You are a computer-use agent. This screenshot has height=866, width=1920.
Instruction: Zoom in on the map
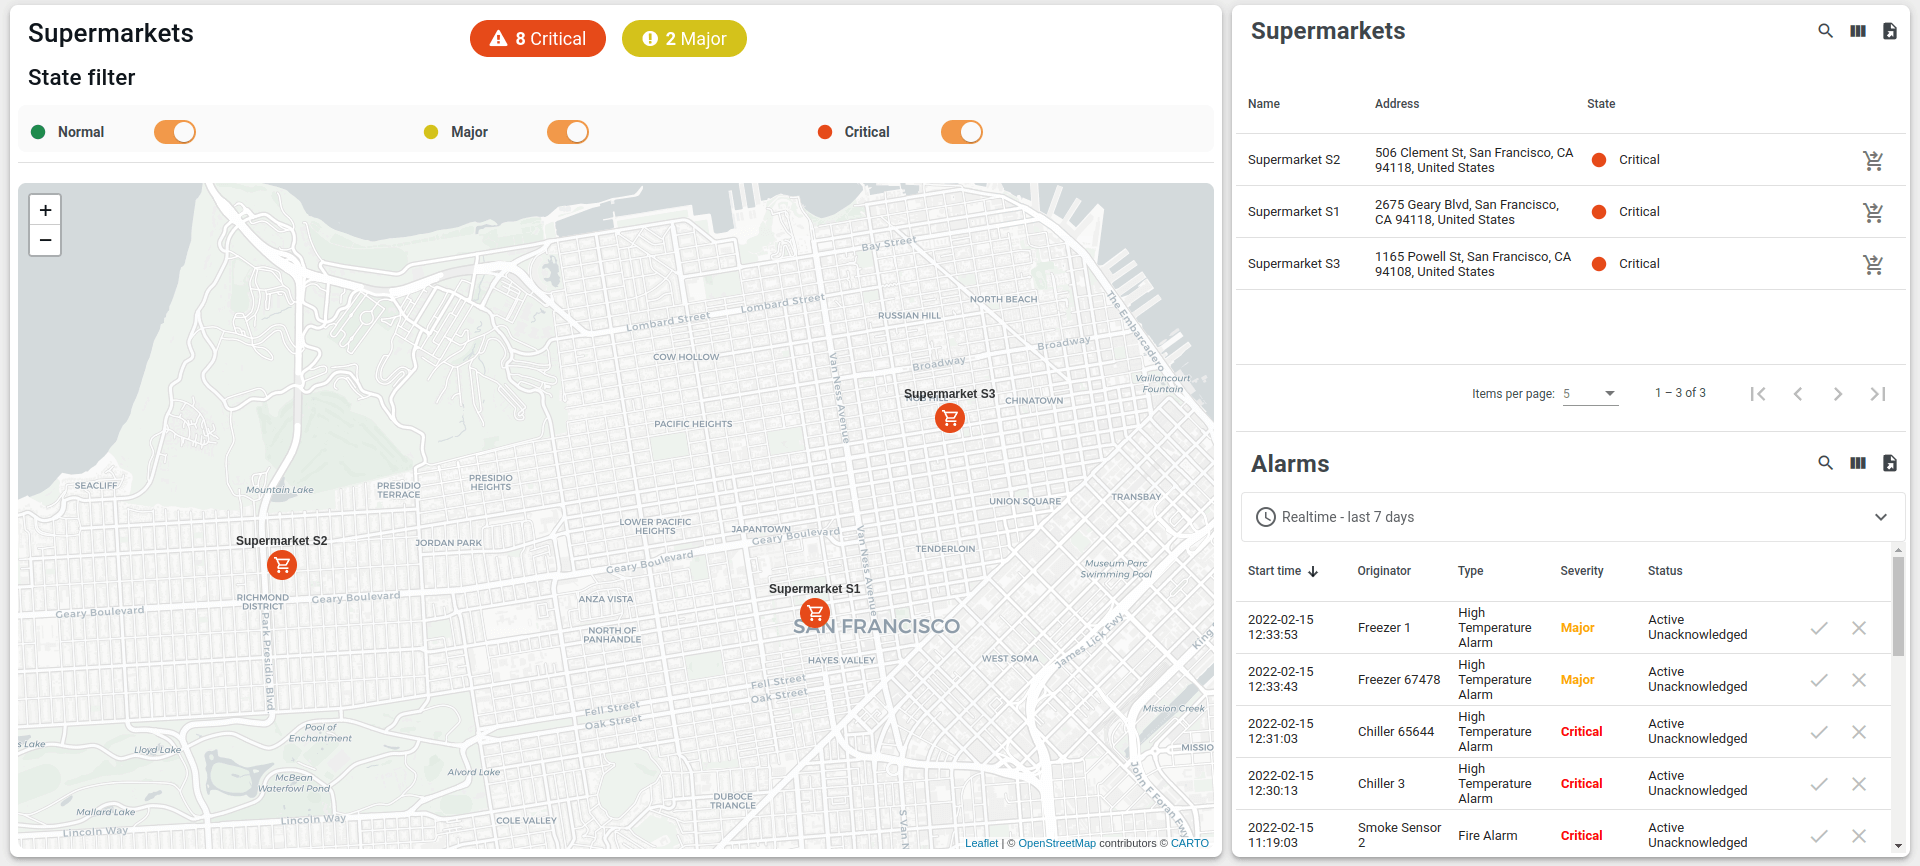45,210
